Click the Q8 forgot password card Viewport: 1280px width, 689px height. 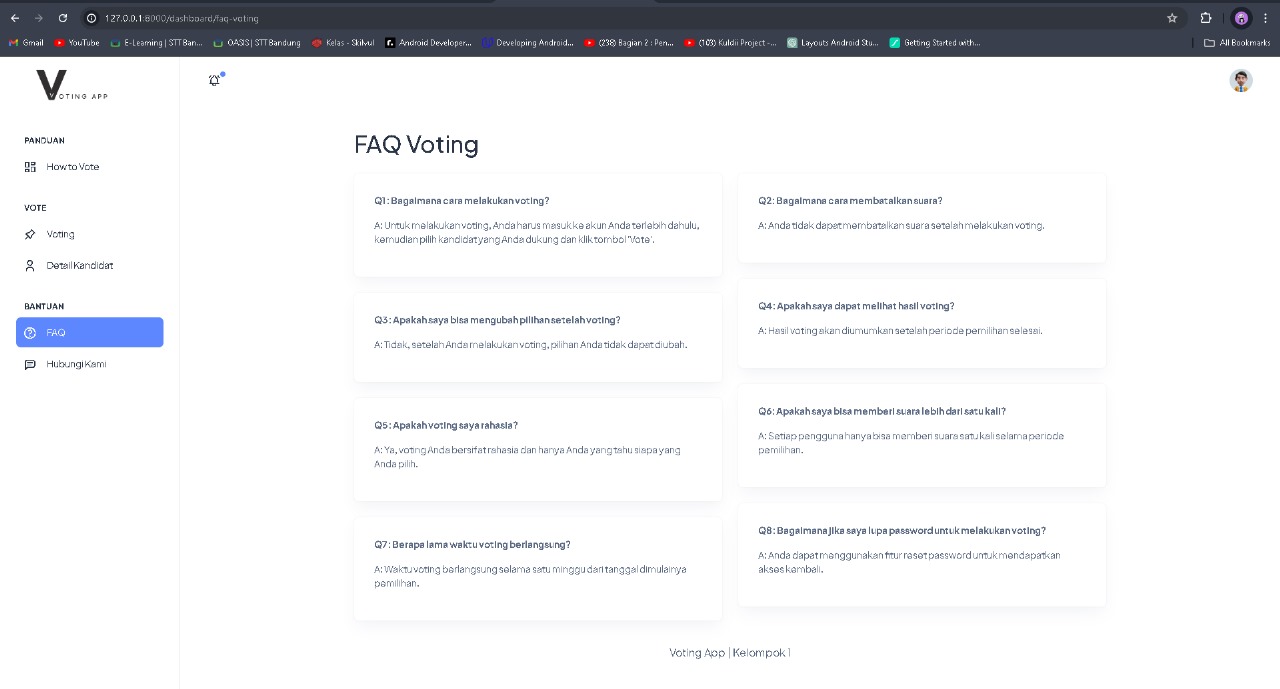point(921,553)
